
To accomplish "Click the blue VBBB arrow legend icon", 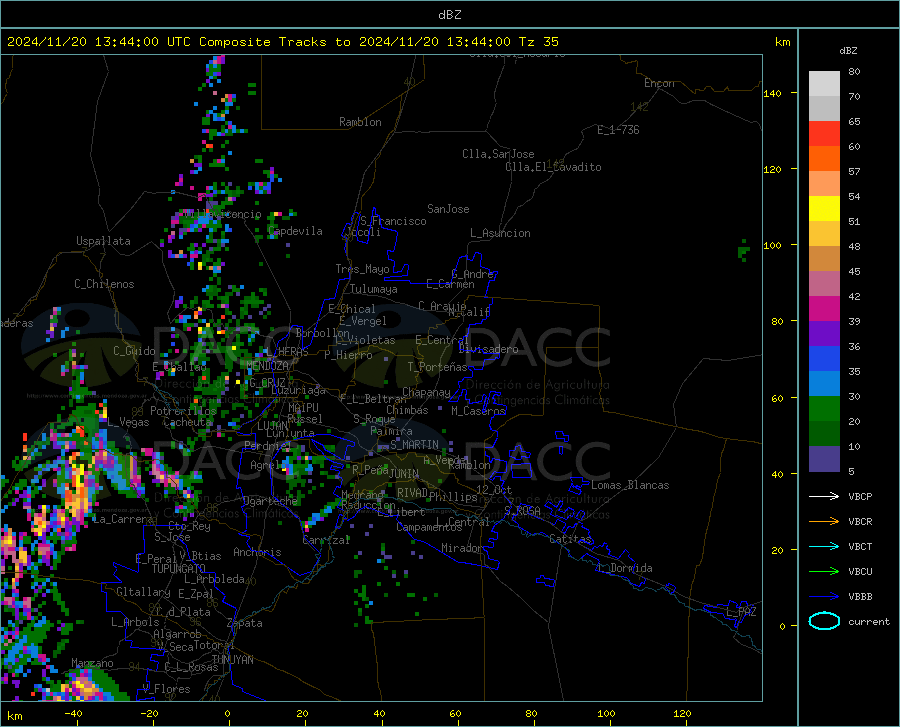I will click(824, 597).
